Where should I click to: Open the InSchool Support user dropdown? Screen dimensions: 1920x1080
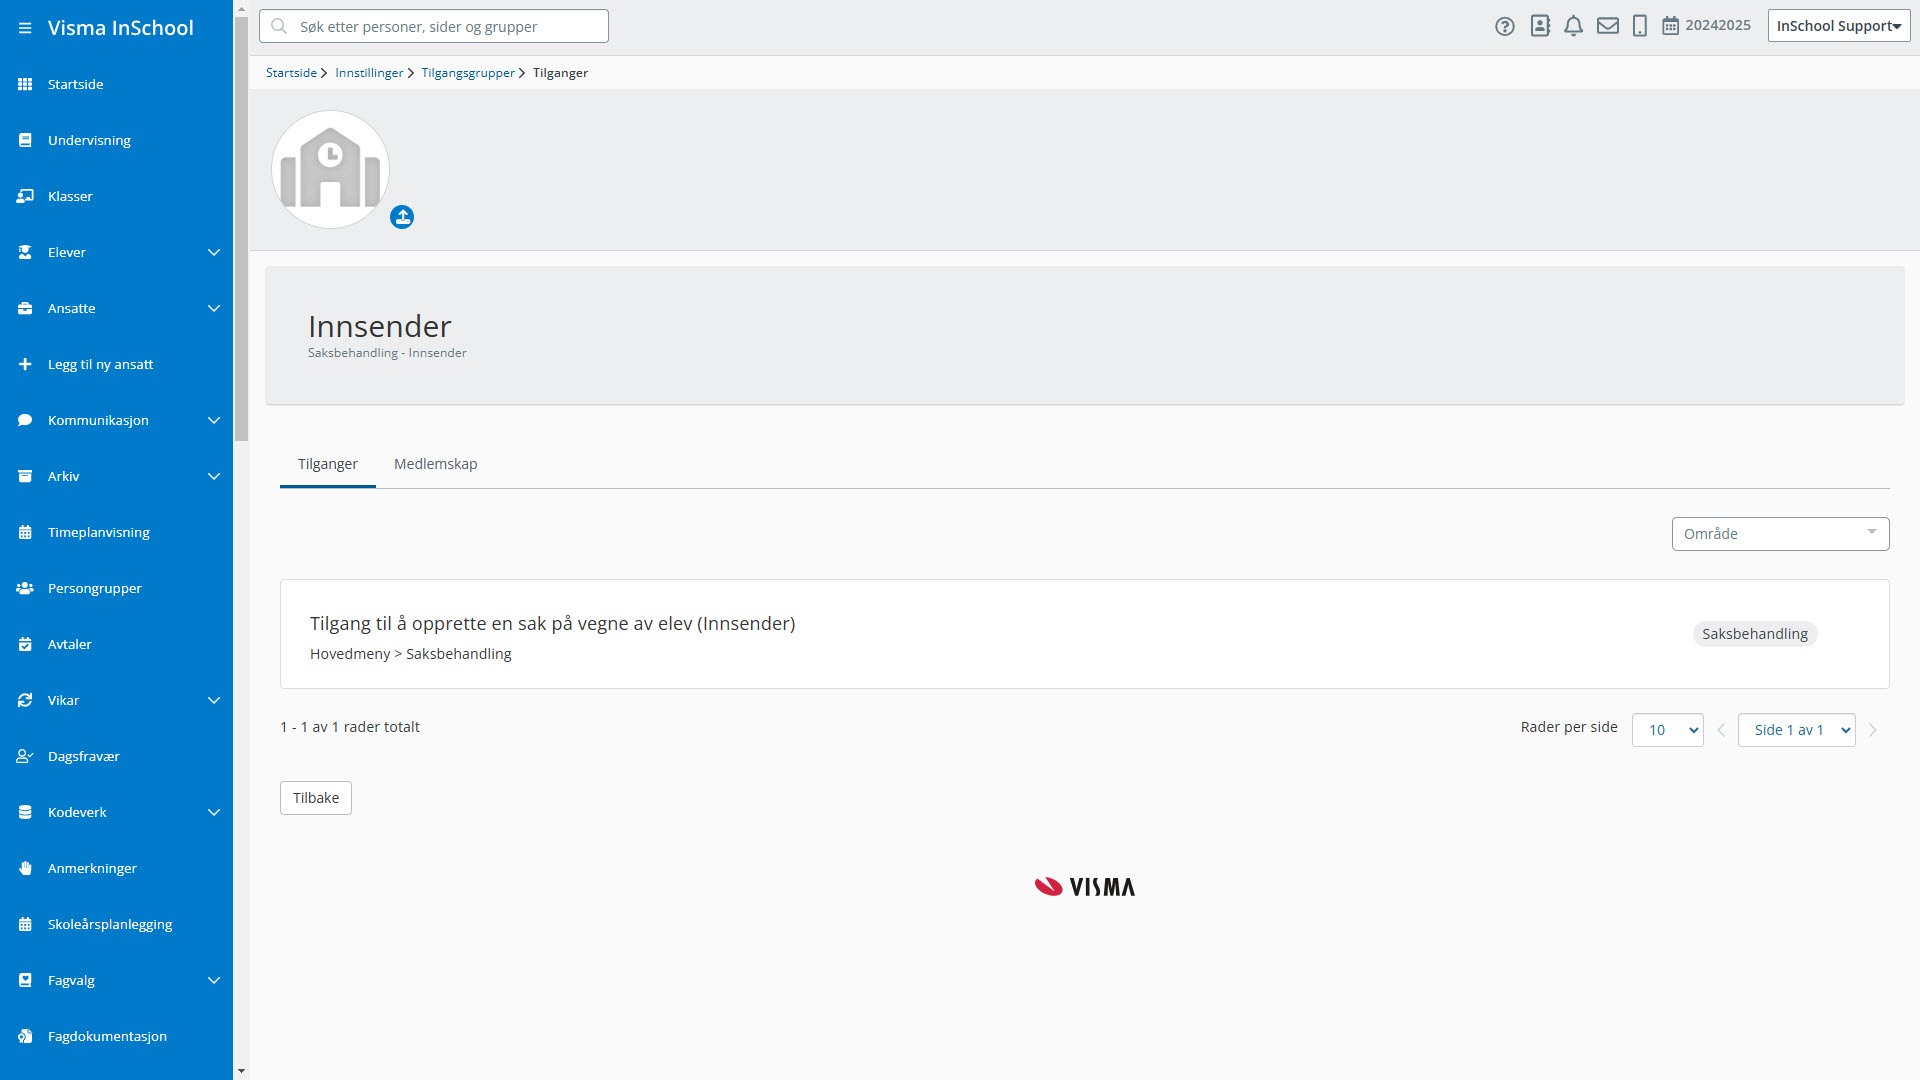click(1838, 26)
